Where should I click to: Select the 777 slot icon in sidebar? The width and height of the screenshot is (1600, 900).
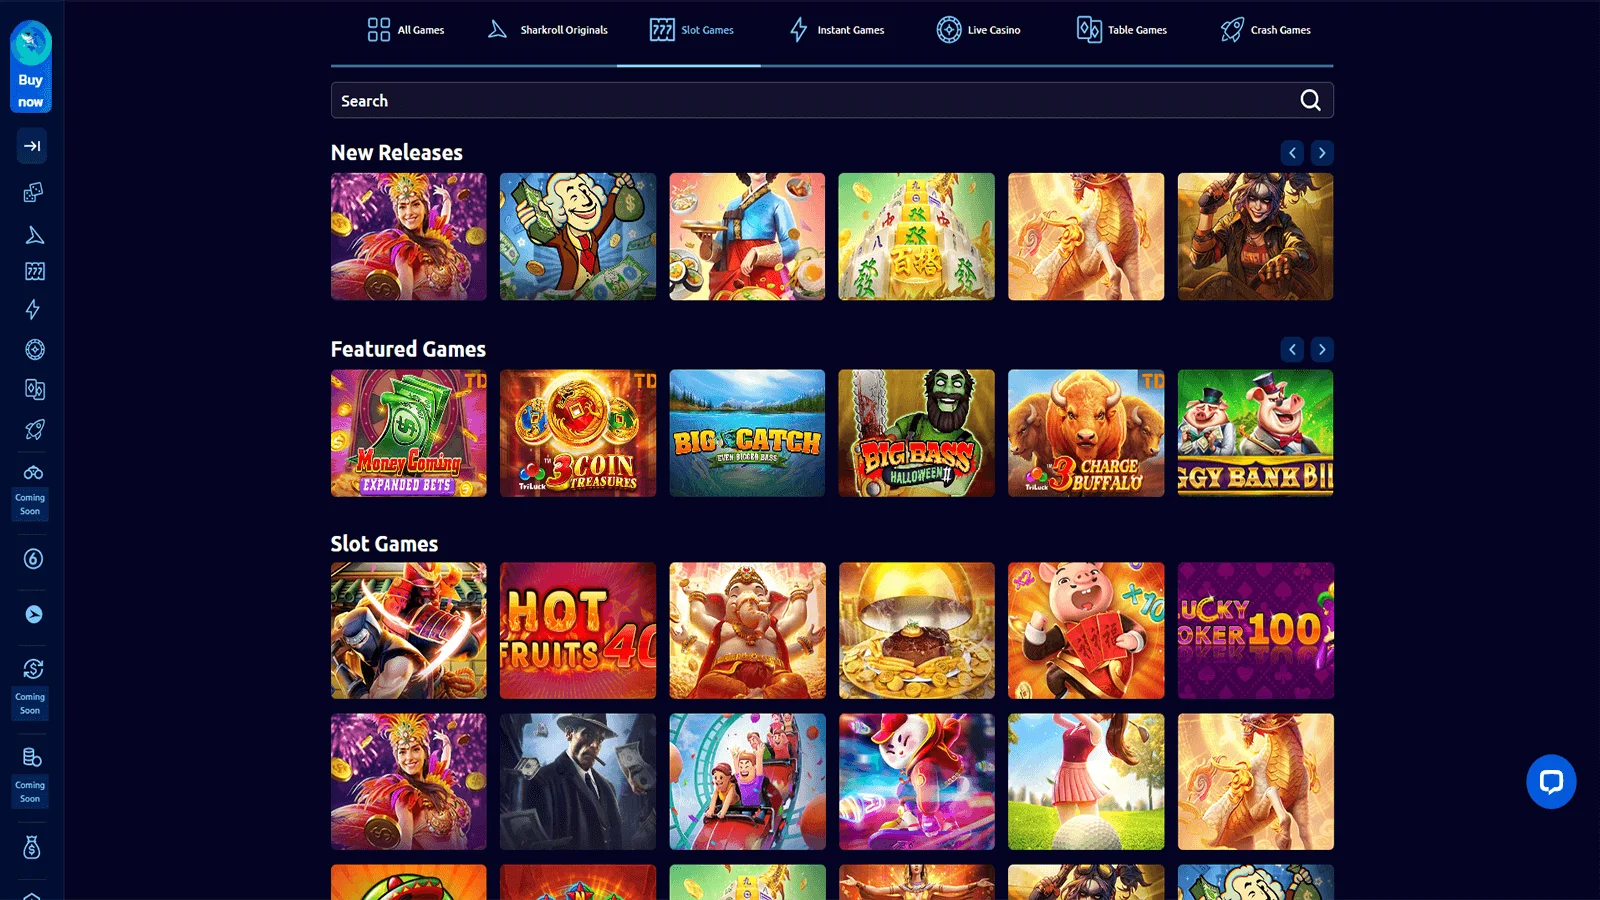click(34, 271)
